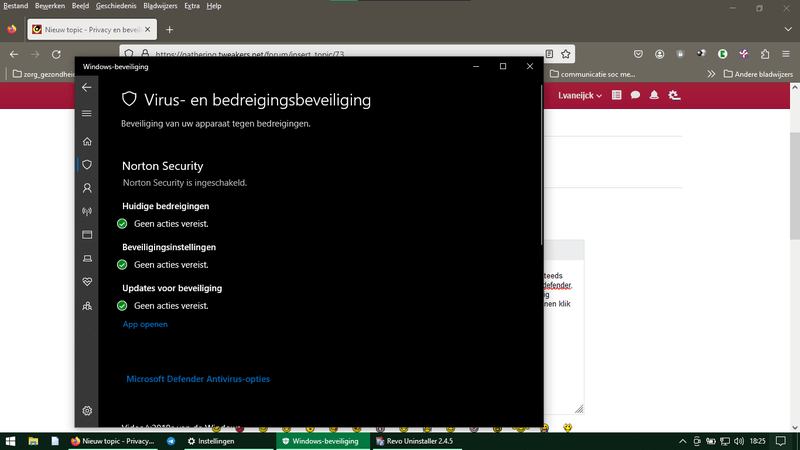The height and width of the screenshot is (450, 800).
Task: Open the Bestand menu
Action: point(16,6)
